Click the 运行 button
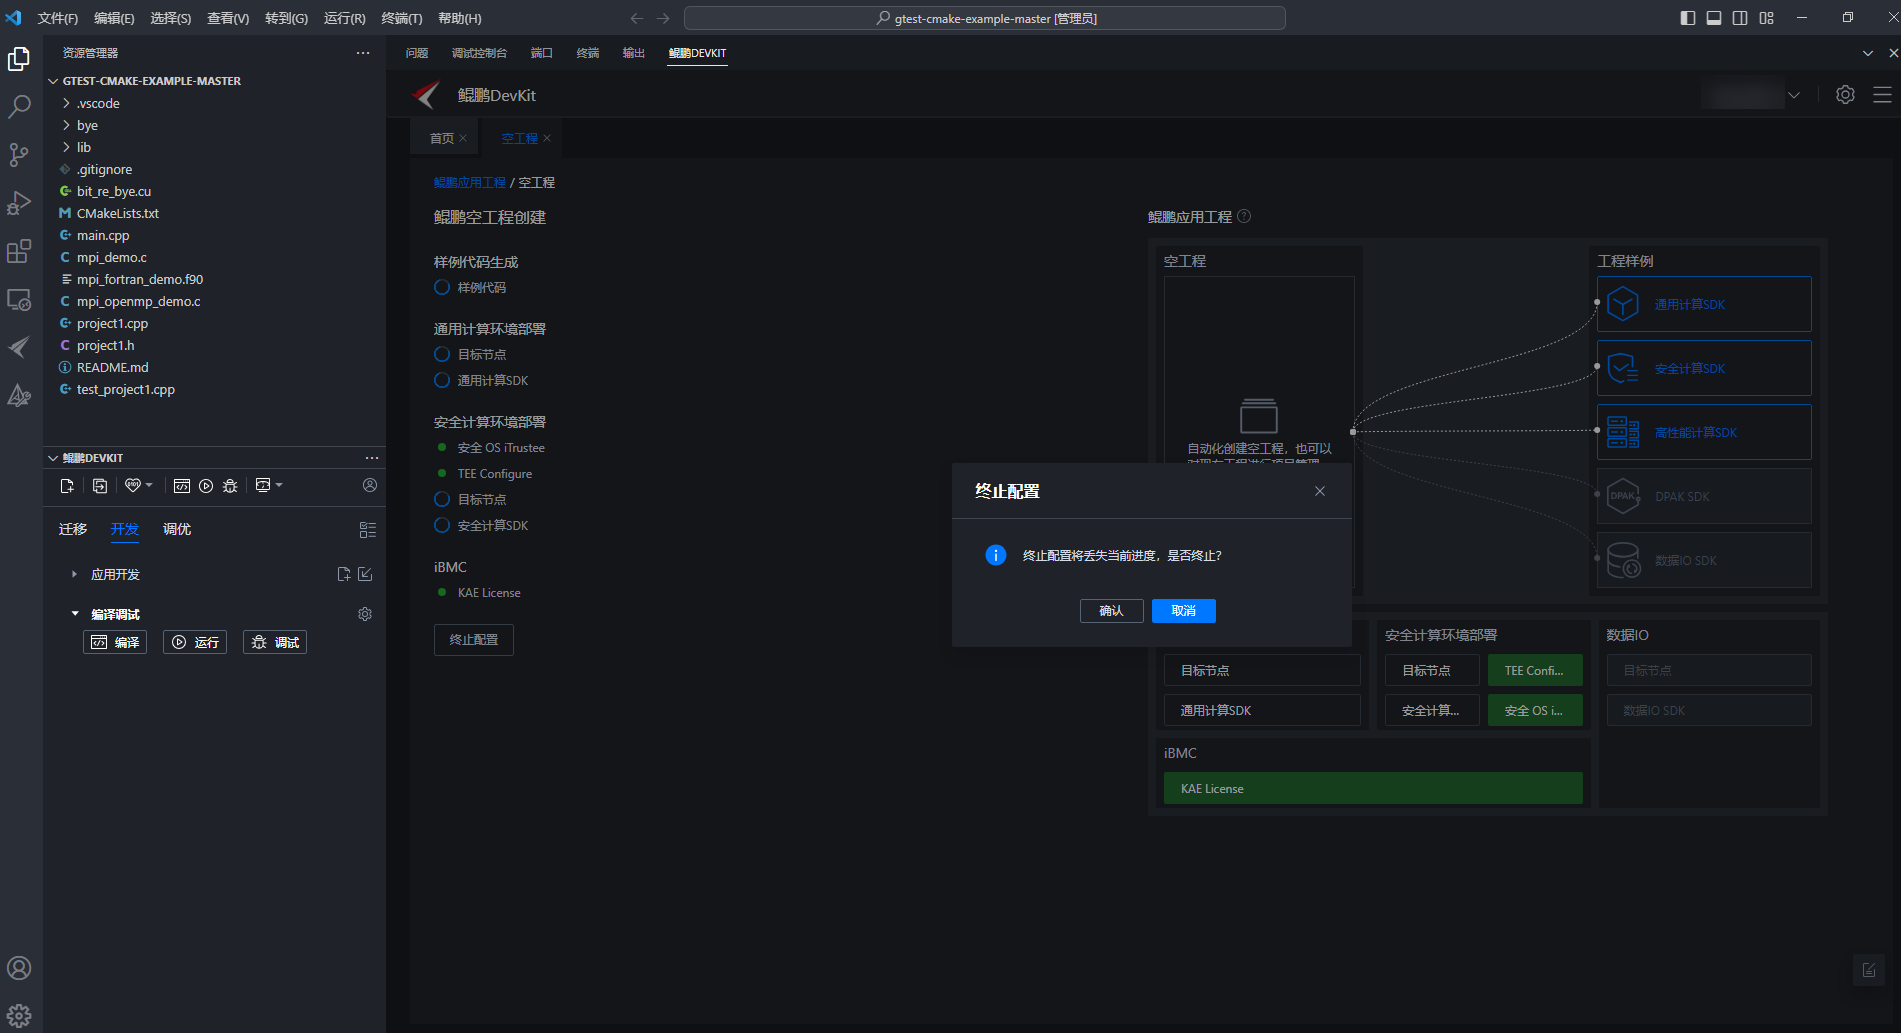This screenshot has width=1901, height=1033. click(195, 642)
